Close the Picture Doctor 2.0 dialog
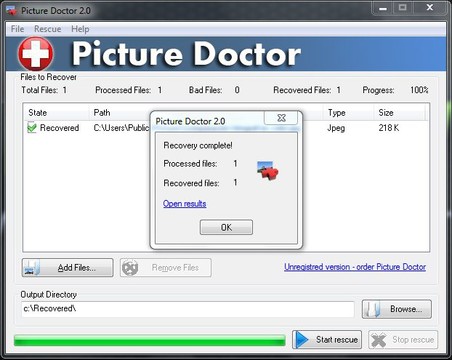The image size is (452, 360). coord(281,118)
